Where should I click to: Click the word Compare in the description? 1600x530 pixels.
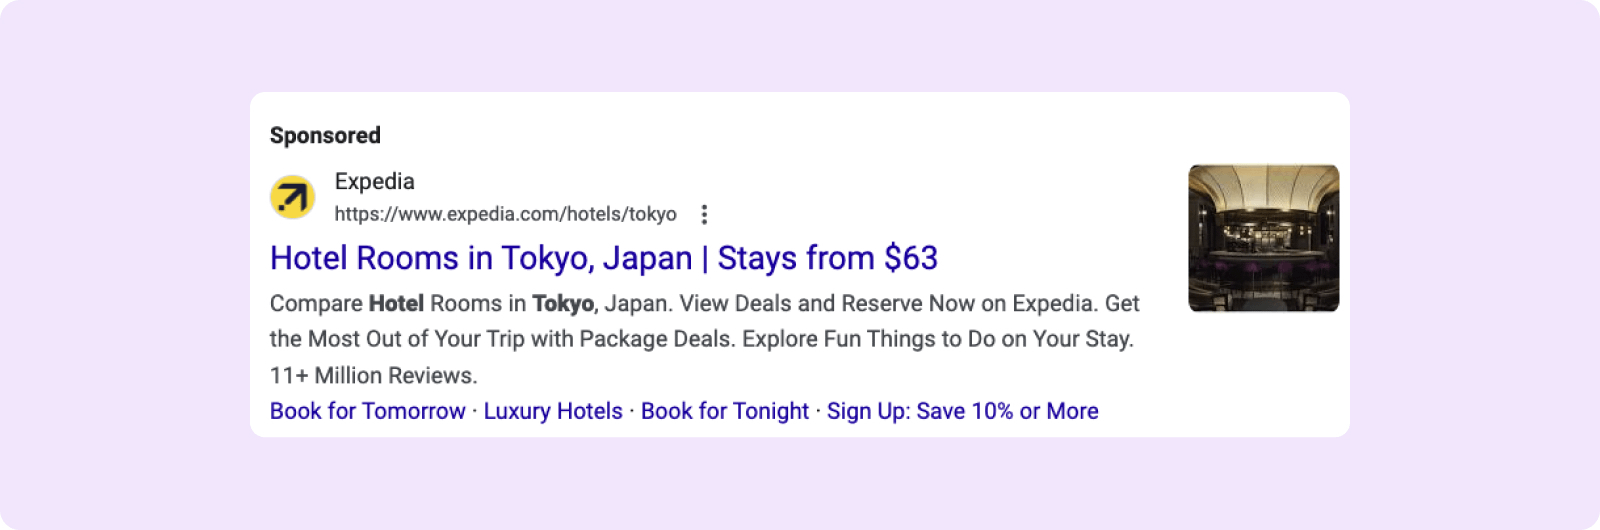(316, 303)
